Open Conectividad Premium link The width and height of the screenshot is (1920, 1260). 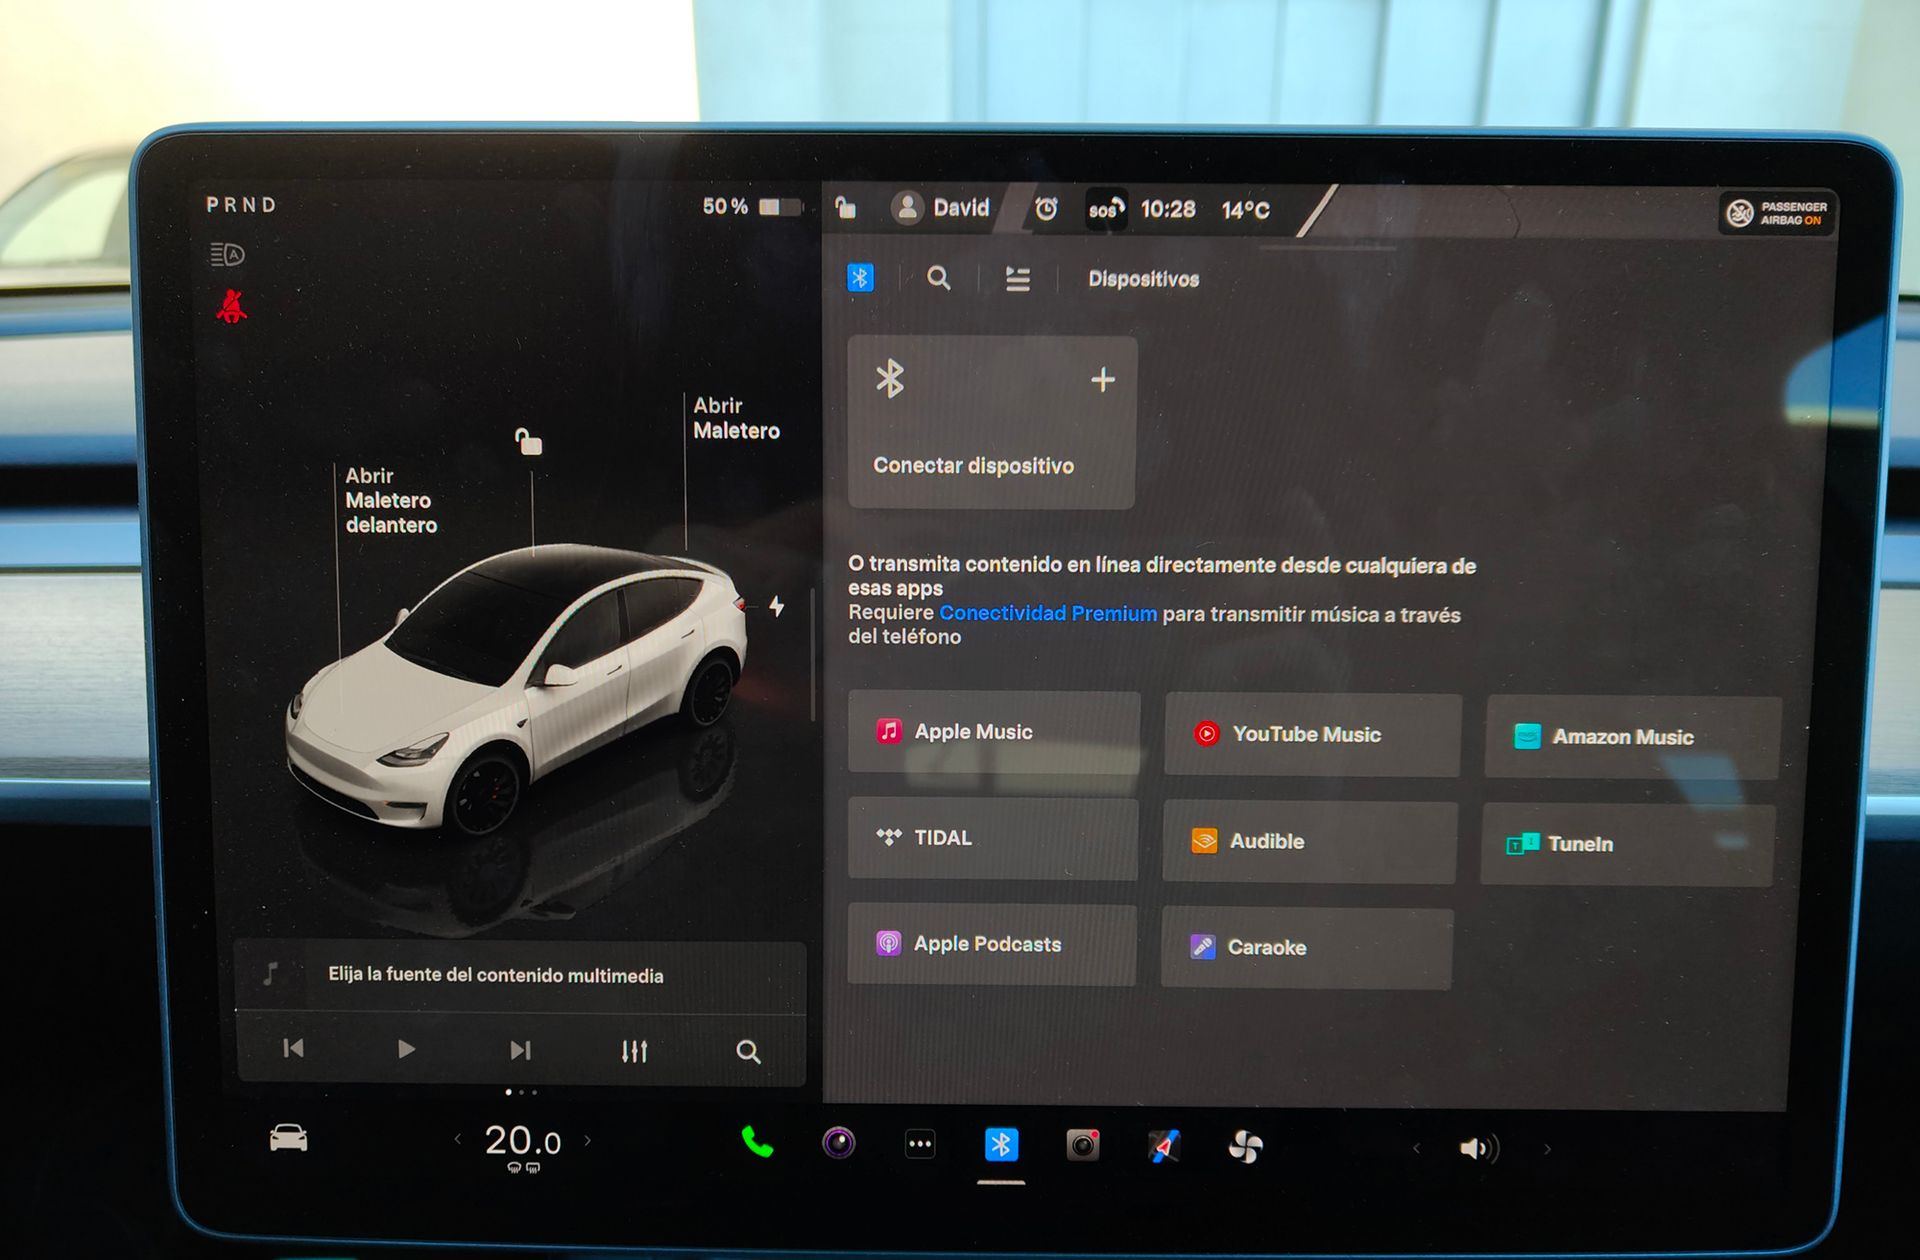(1047, 613)
